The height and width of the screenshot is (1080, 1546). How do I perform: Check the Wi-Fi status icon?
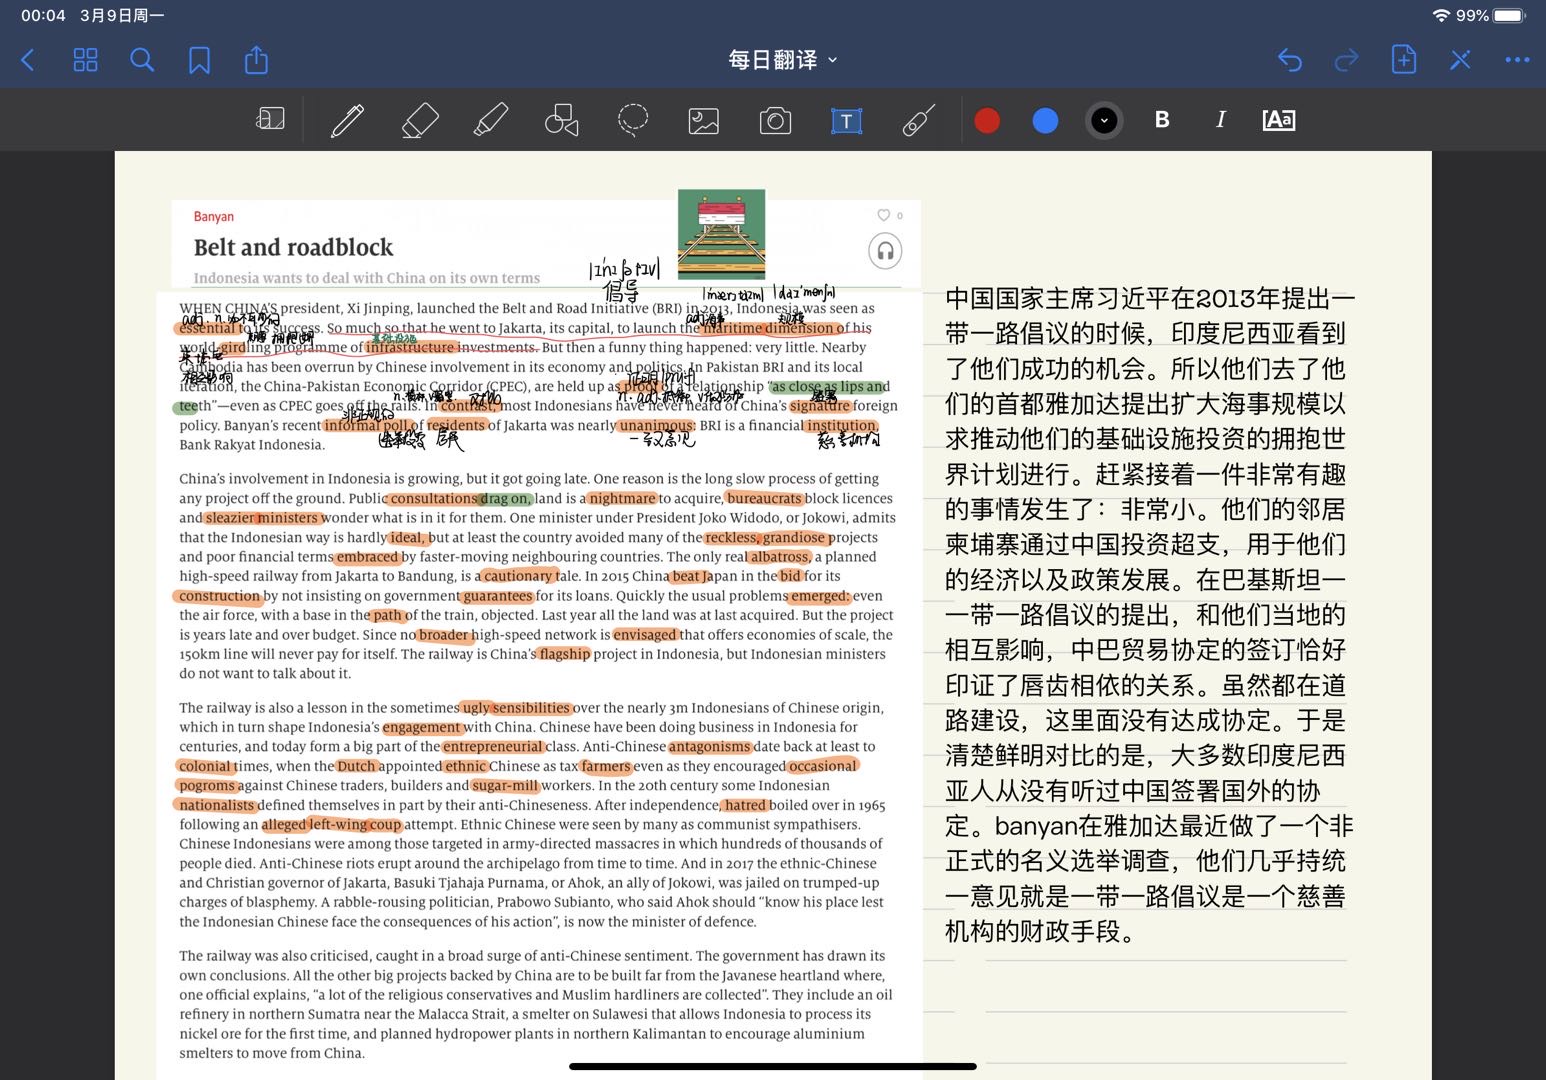[x=1441, y=16]
